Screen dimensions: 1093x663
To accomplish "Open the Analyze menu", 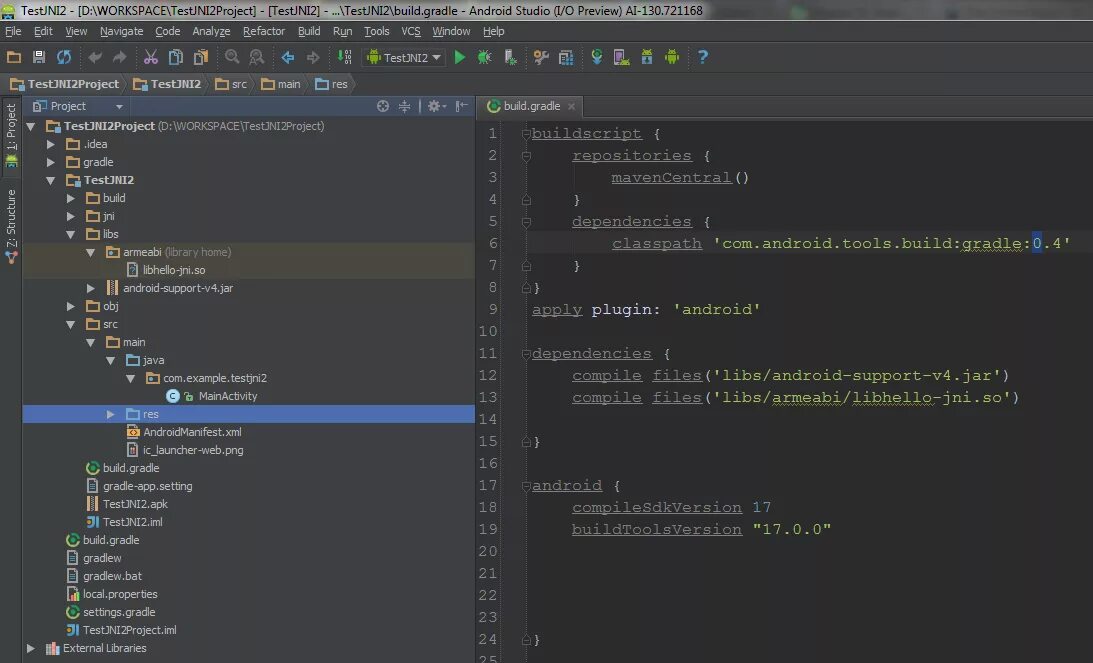I will coord(211,31).
